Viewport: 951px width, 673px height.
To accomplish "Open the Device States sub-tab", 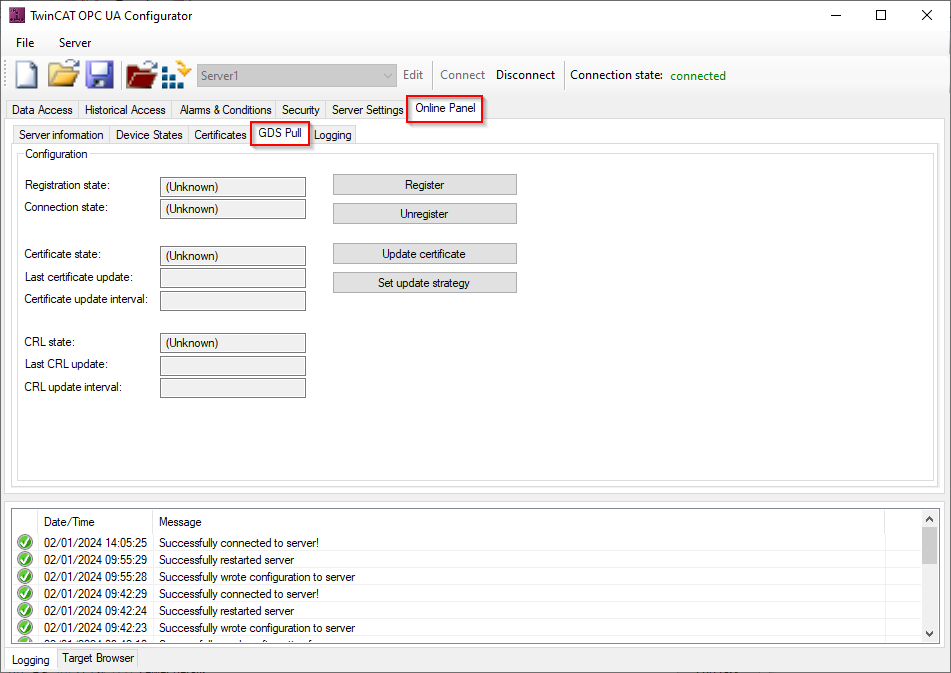I will [149, 135].
